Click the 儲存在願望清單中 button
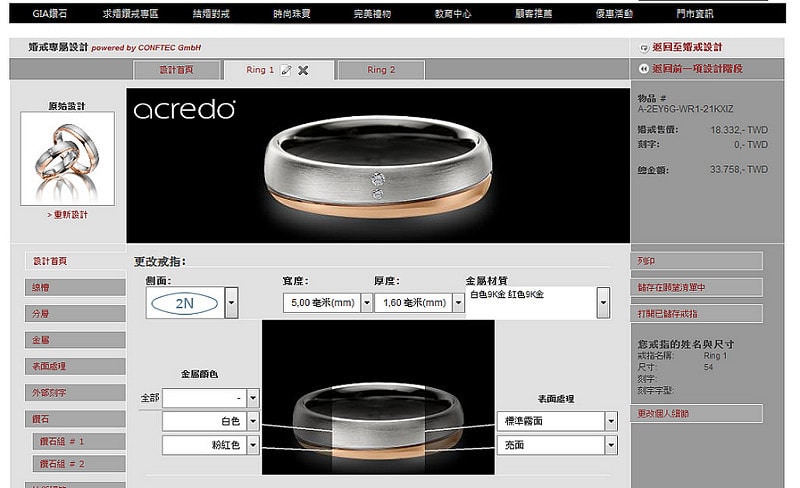Viewport: 800px width, 488px height. [x=696, y=288]
